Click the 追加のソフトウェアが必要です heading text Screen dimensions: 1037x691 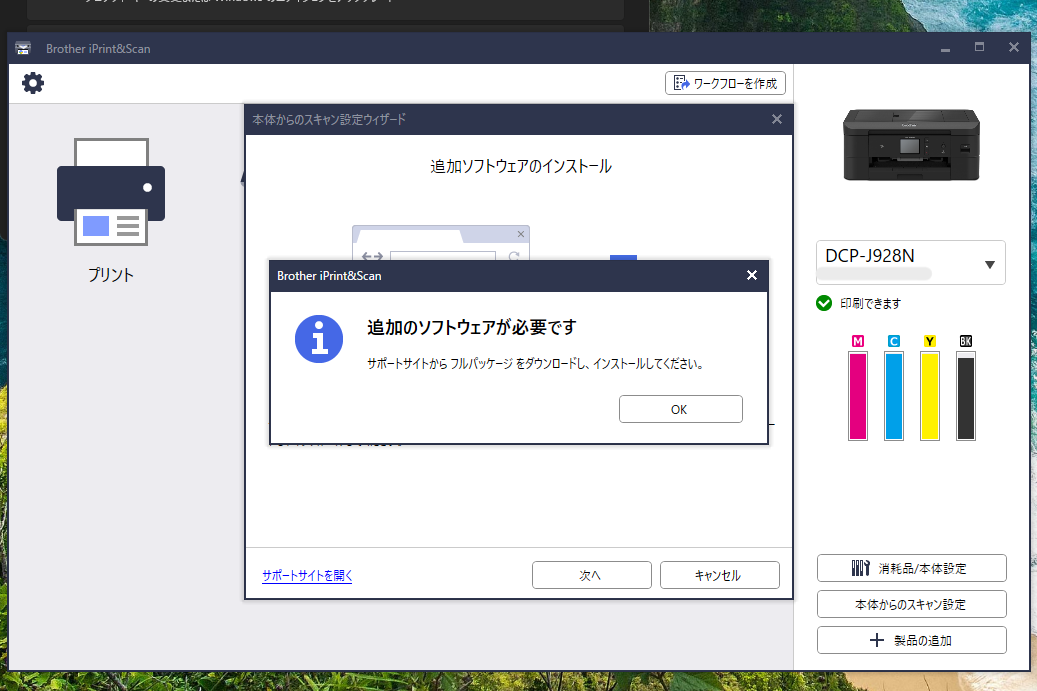[472, 327]
